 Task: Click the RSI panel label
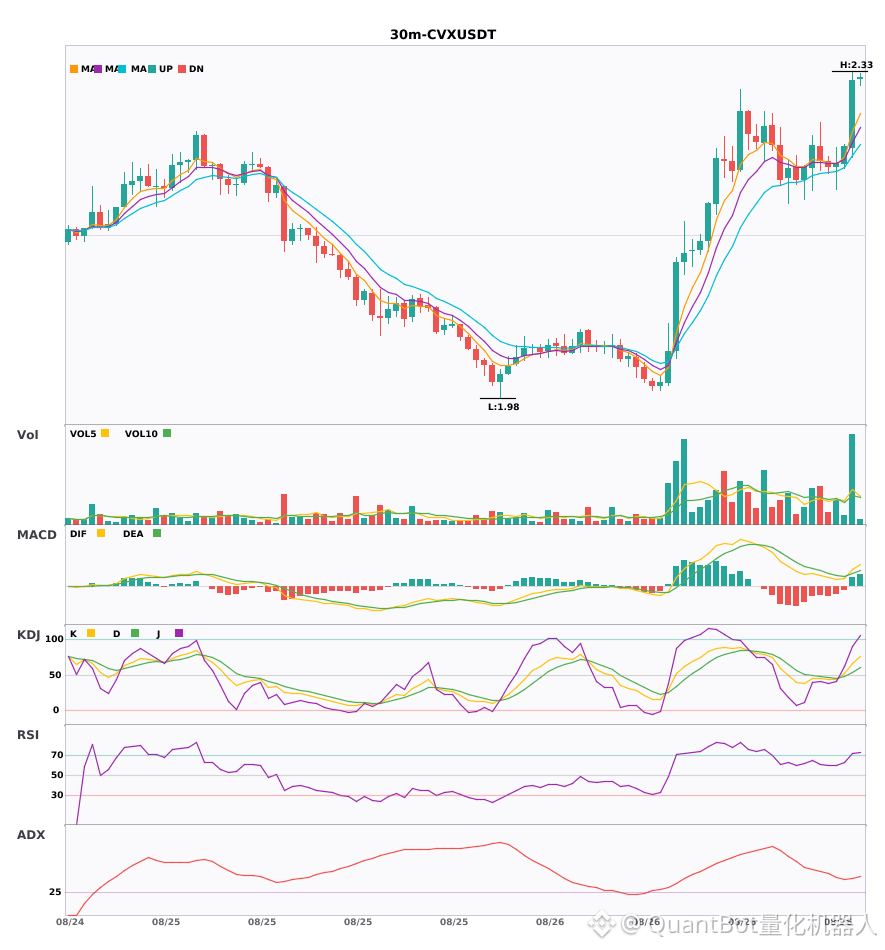pos(28,735)
